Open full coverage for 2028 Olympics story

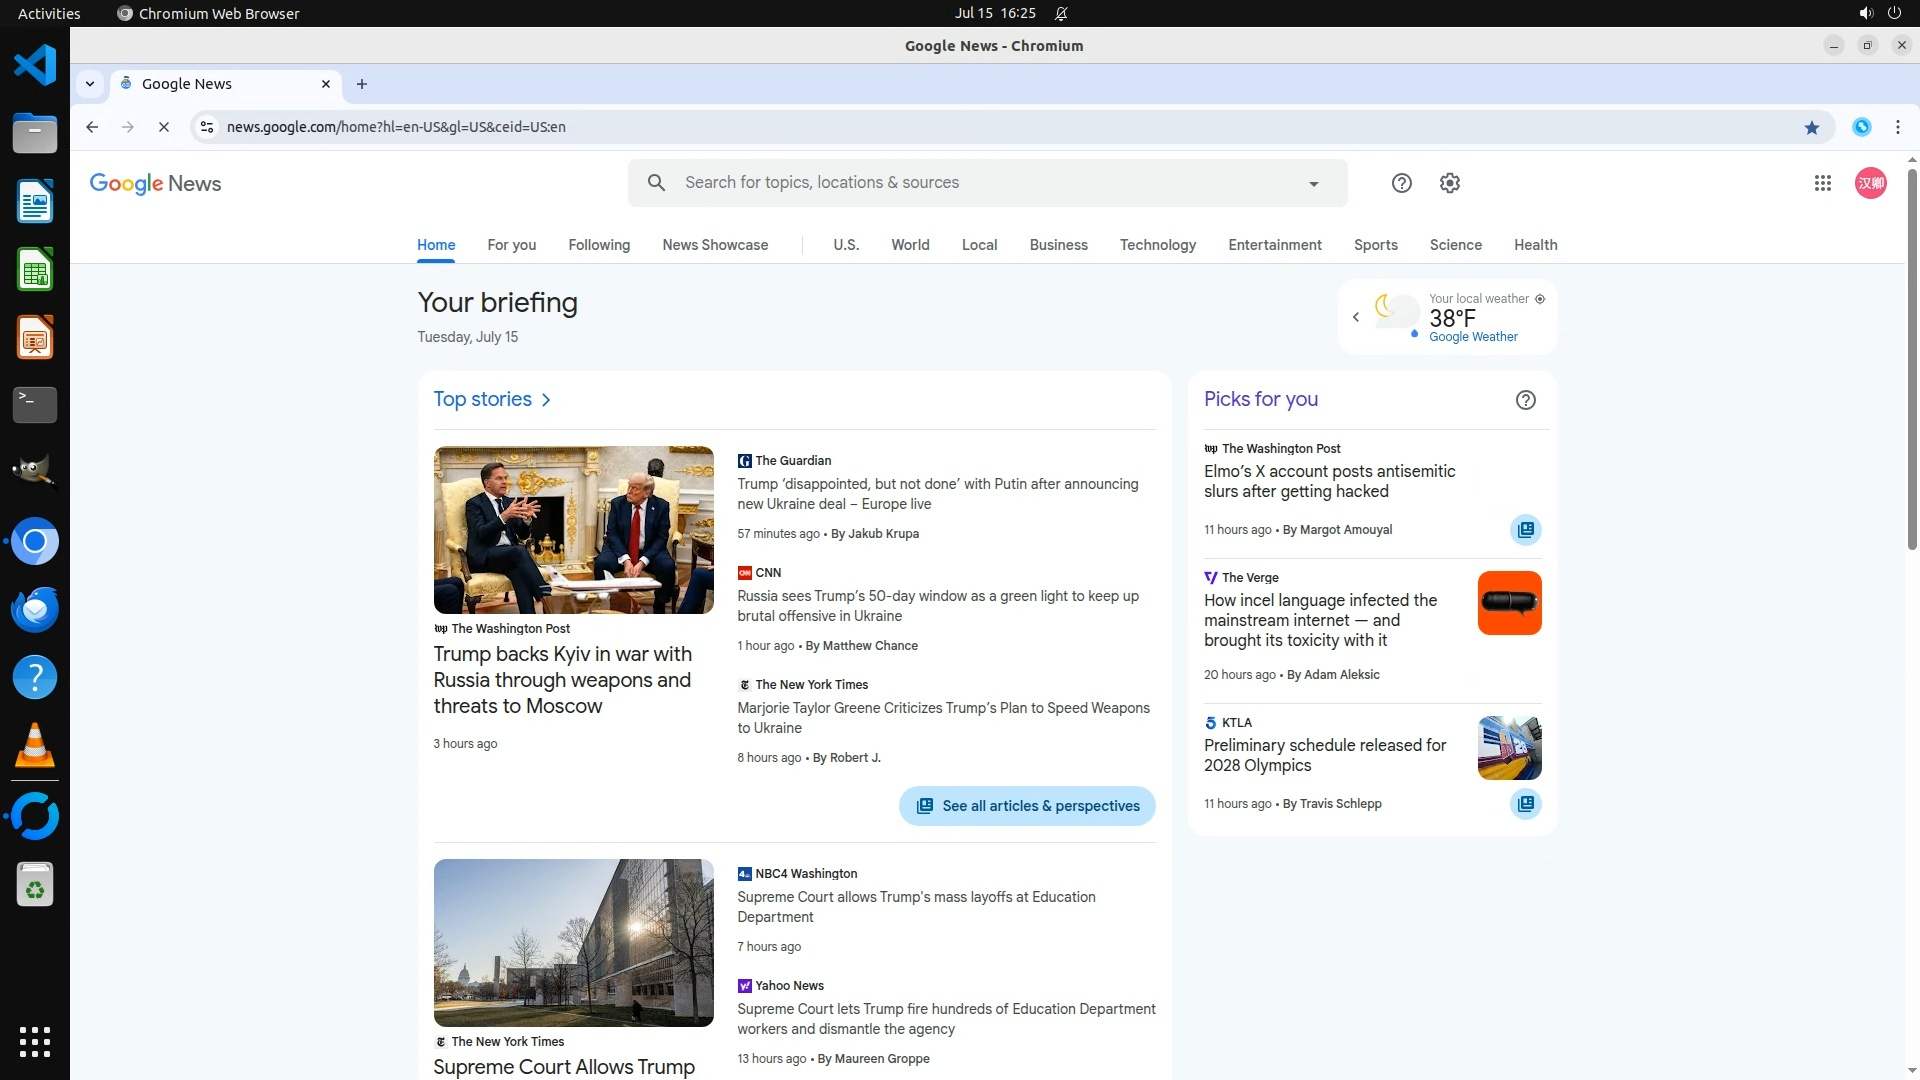point(1525,804)
